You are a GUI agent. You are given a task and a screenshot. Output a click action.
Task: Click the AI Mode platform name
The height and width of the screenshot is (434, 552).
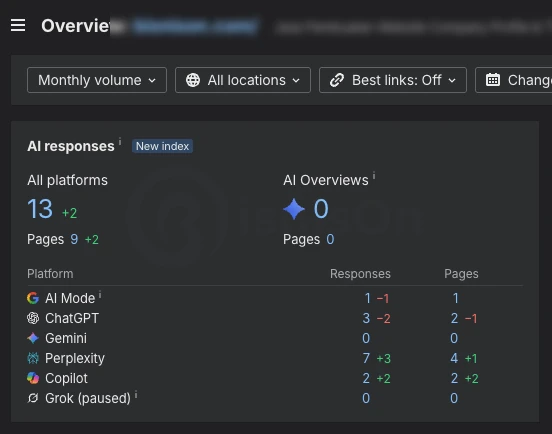pos(70,298)
